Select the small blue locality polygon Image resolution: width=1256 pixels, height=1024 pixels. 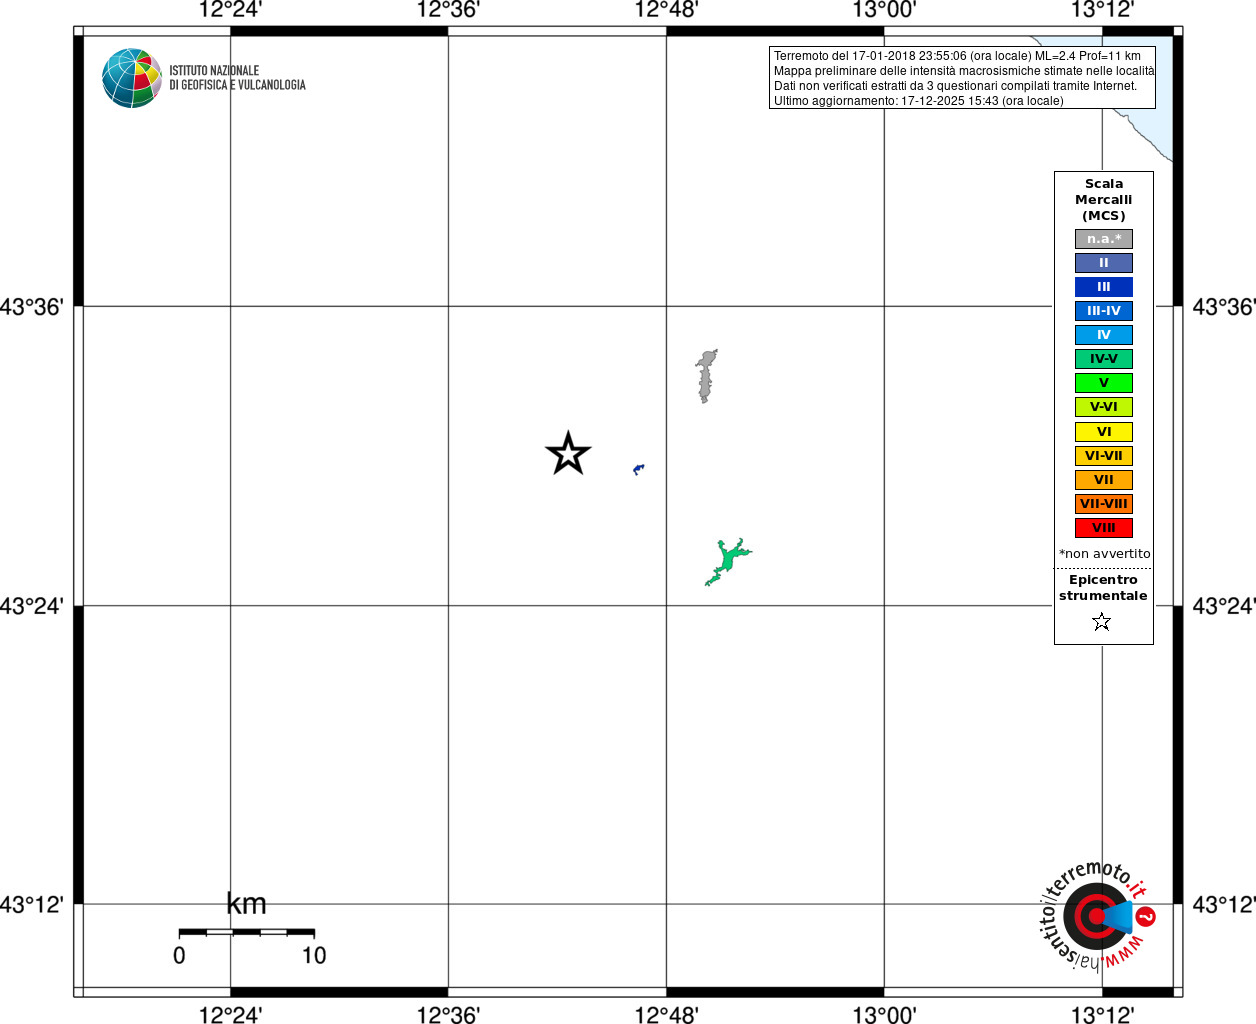point(638,469)
